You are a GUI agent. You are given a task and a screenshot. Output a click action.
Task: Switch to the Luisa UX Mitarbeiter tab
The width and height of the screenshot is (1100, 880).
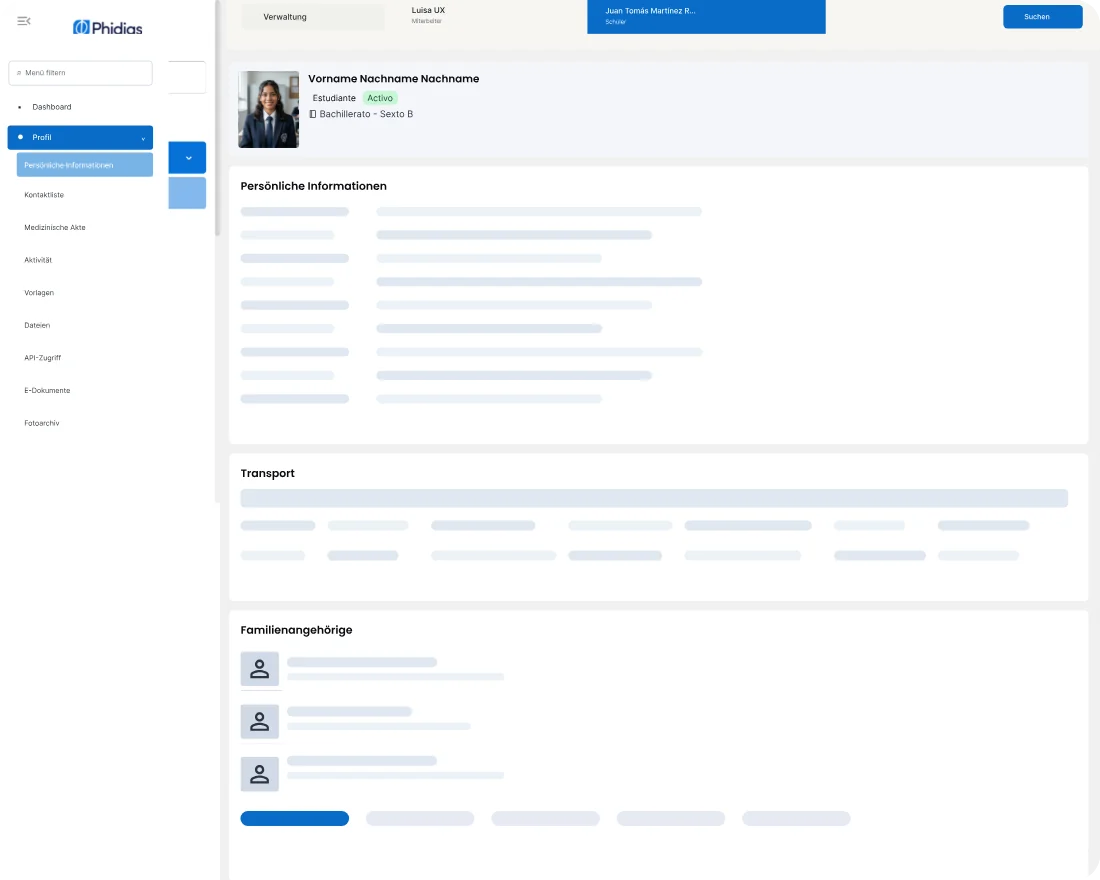coord(428,15)
